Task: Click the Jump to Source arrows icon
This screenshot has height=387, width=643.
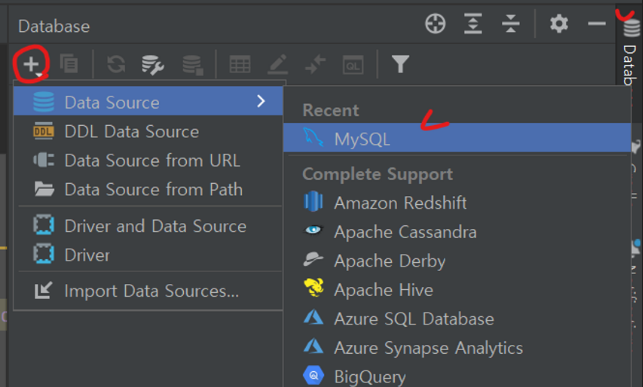Action: (x=315, y=64)
